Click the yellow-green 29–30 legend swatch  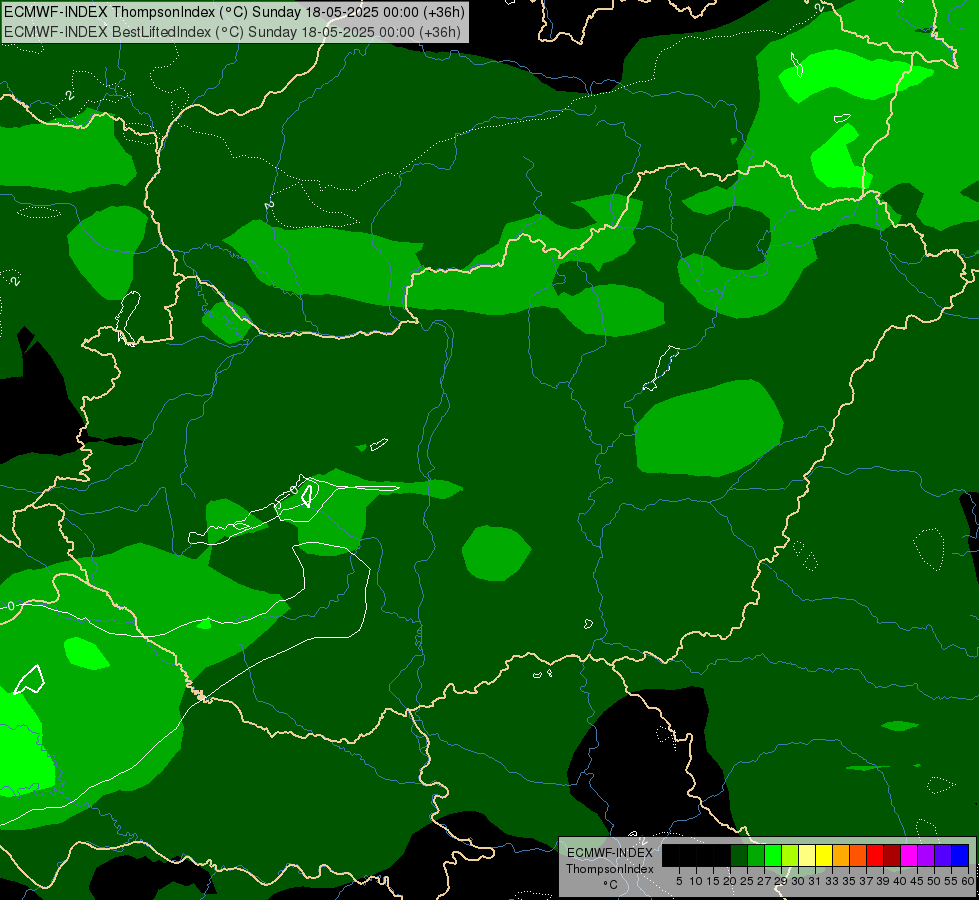[x=790, y=855]
